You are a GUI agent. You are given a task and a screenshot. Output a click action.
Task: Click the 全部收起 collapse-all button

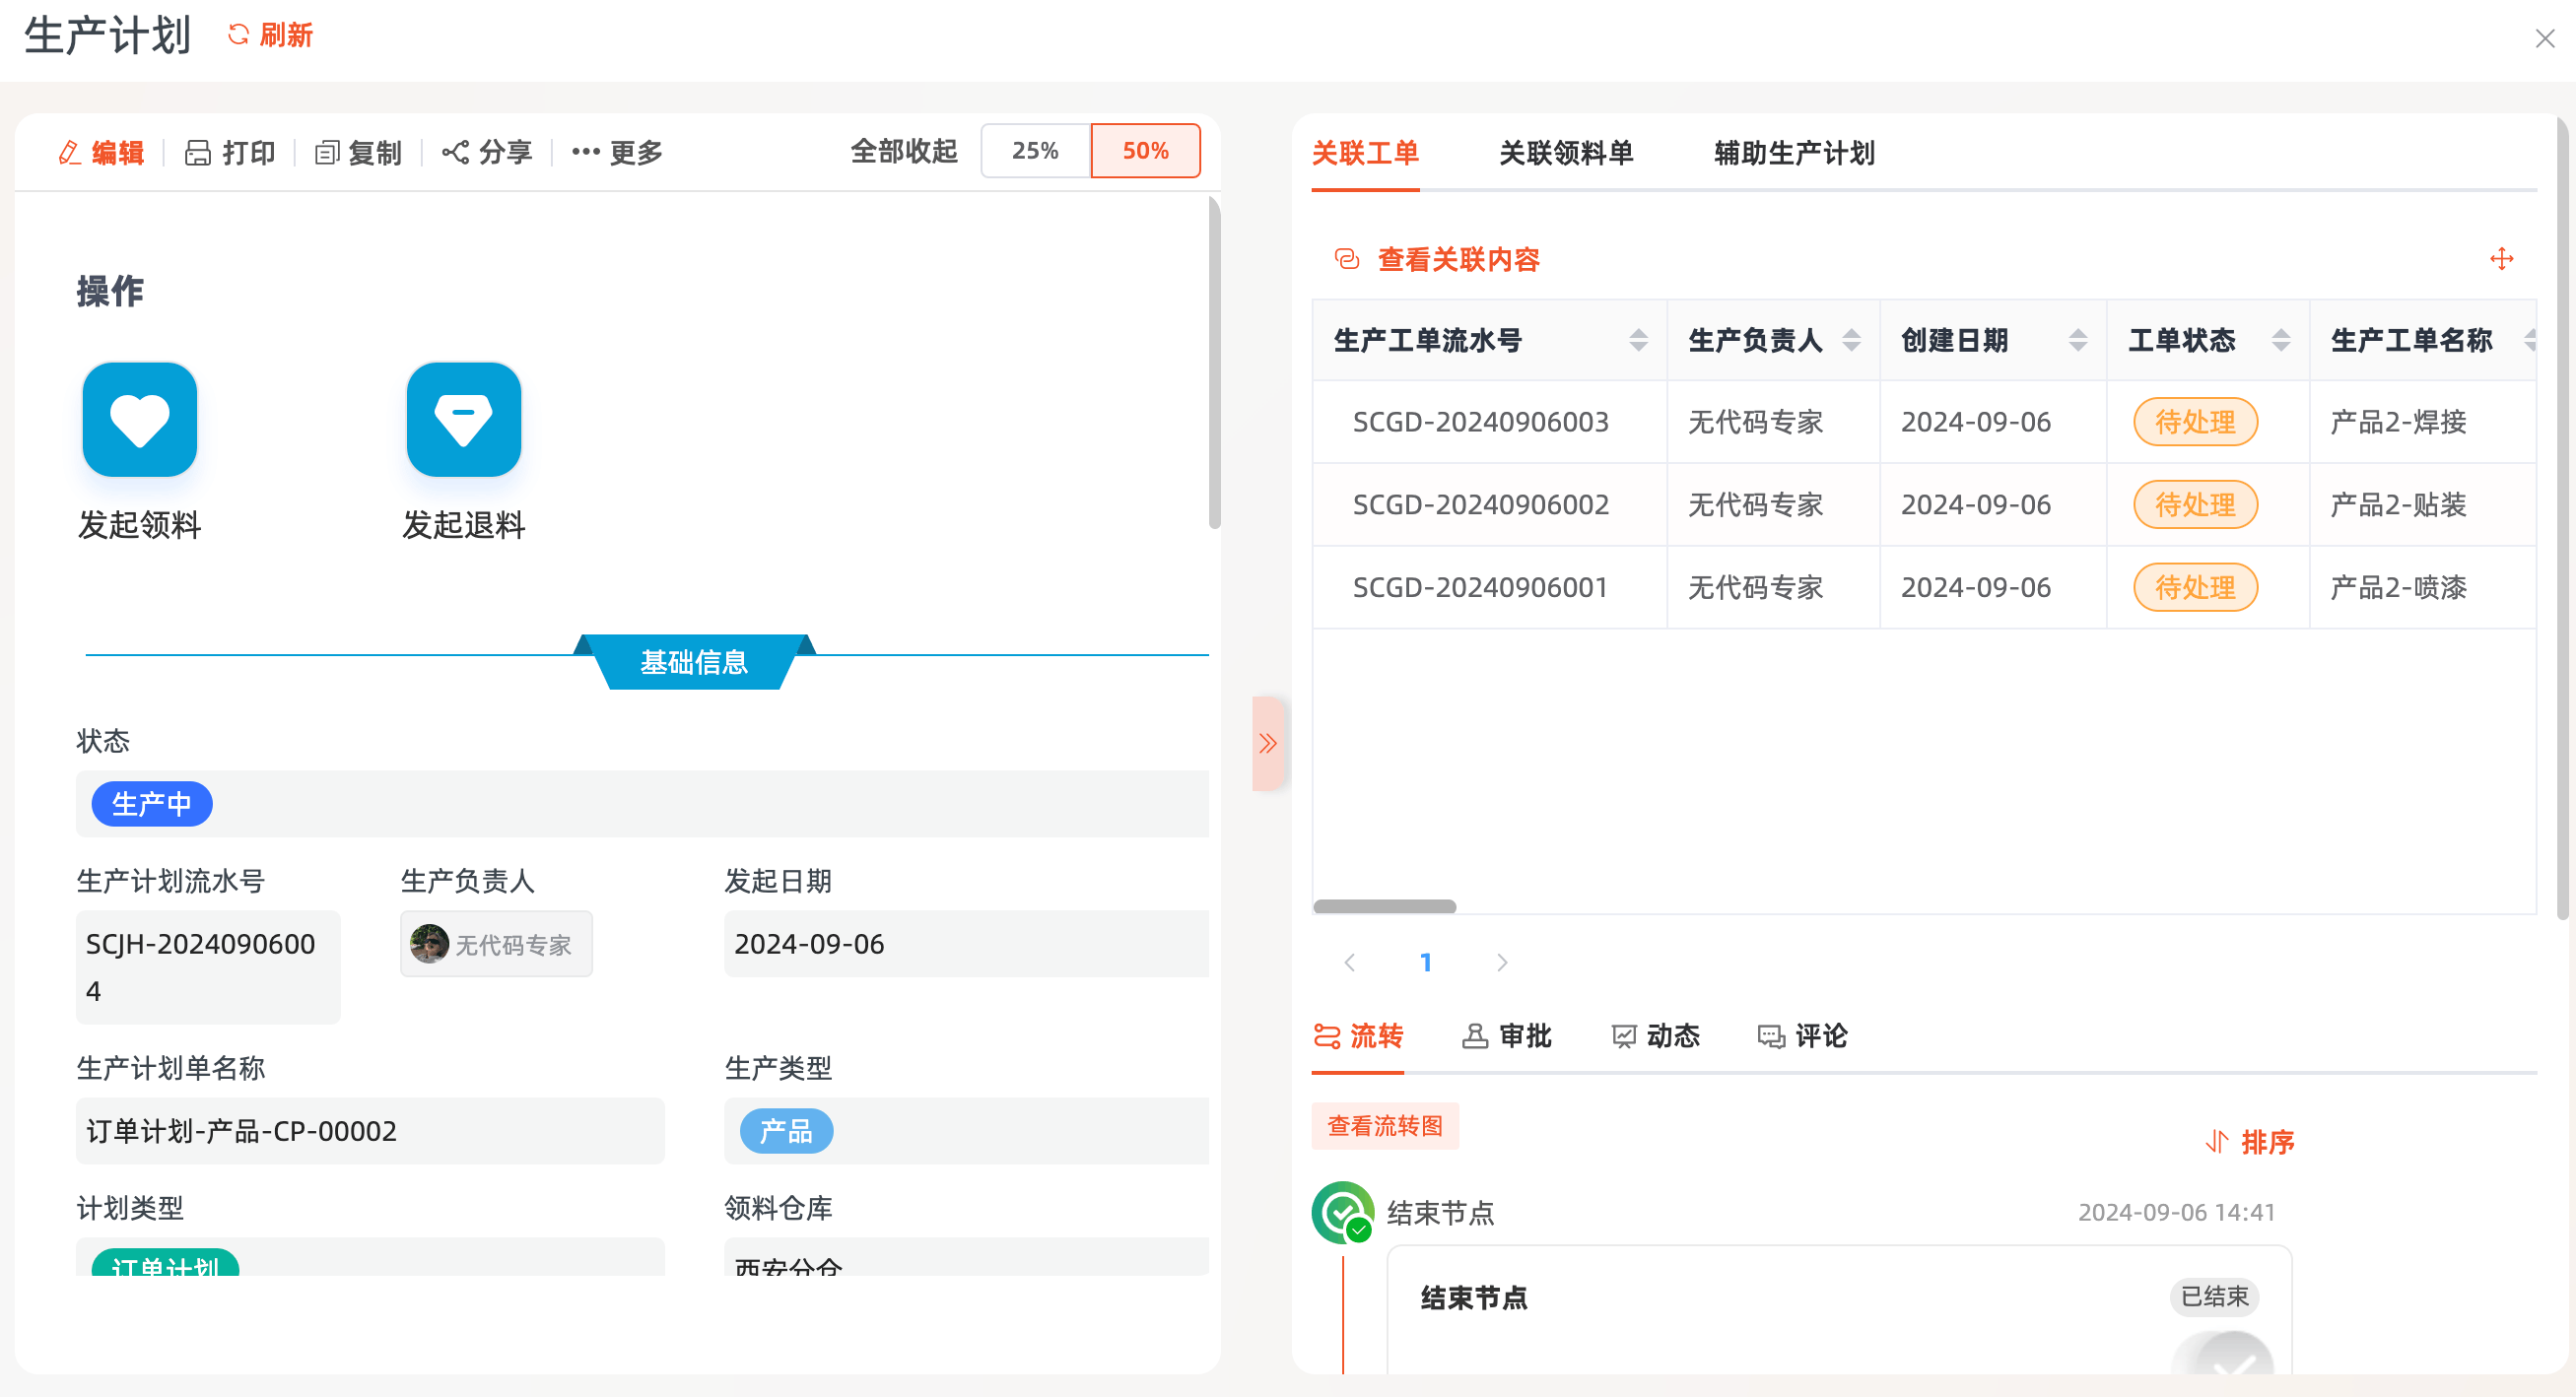(903, 151)
